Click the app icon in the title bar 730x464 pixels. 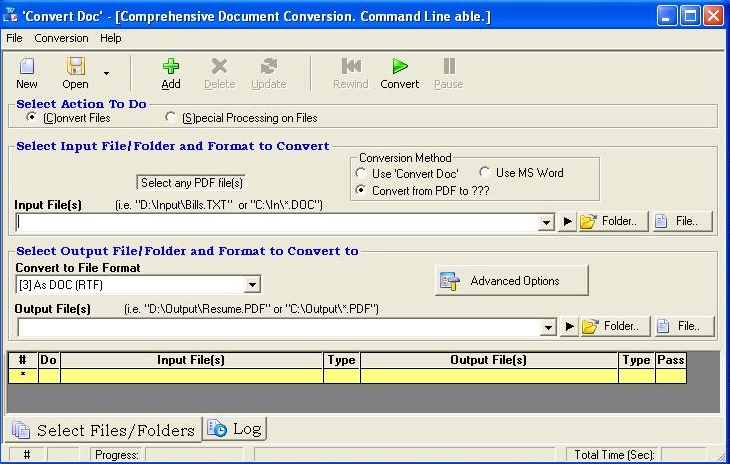(10, 15)
